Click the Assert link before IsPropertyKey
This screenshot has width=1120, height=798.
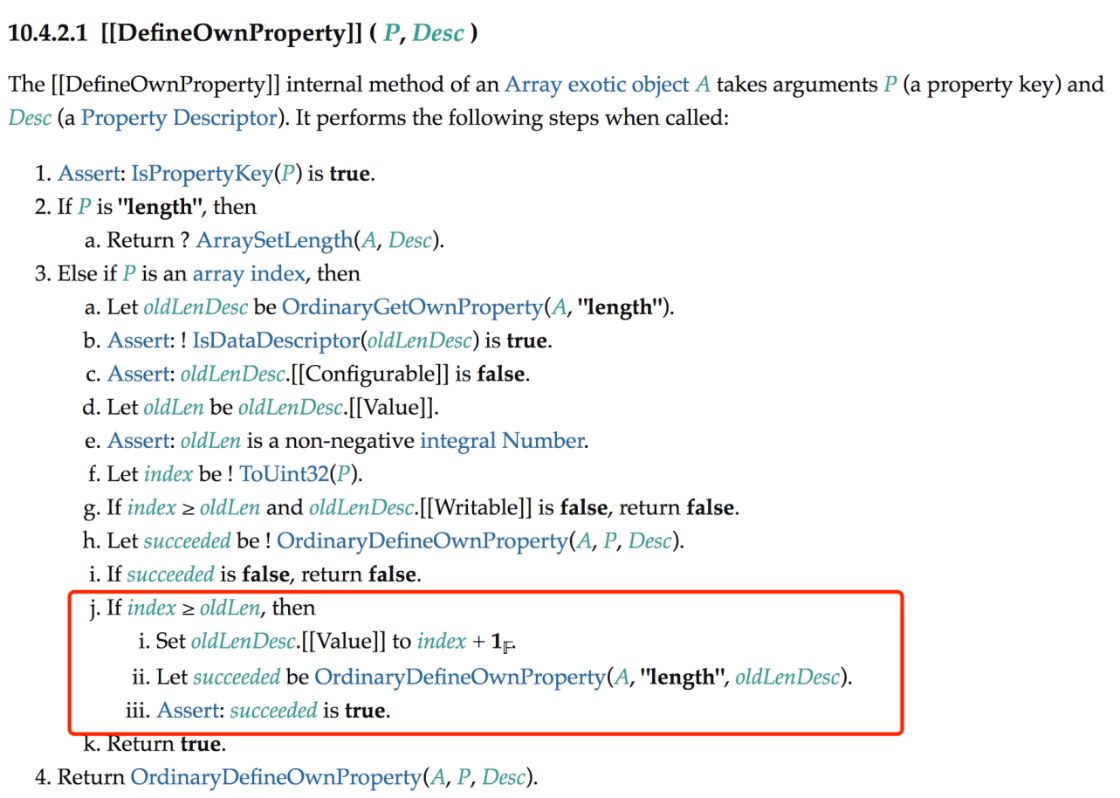click(89, 174)
